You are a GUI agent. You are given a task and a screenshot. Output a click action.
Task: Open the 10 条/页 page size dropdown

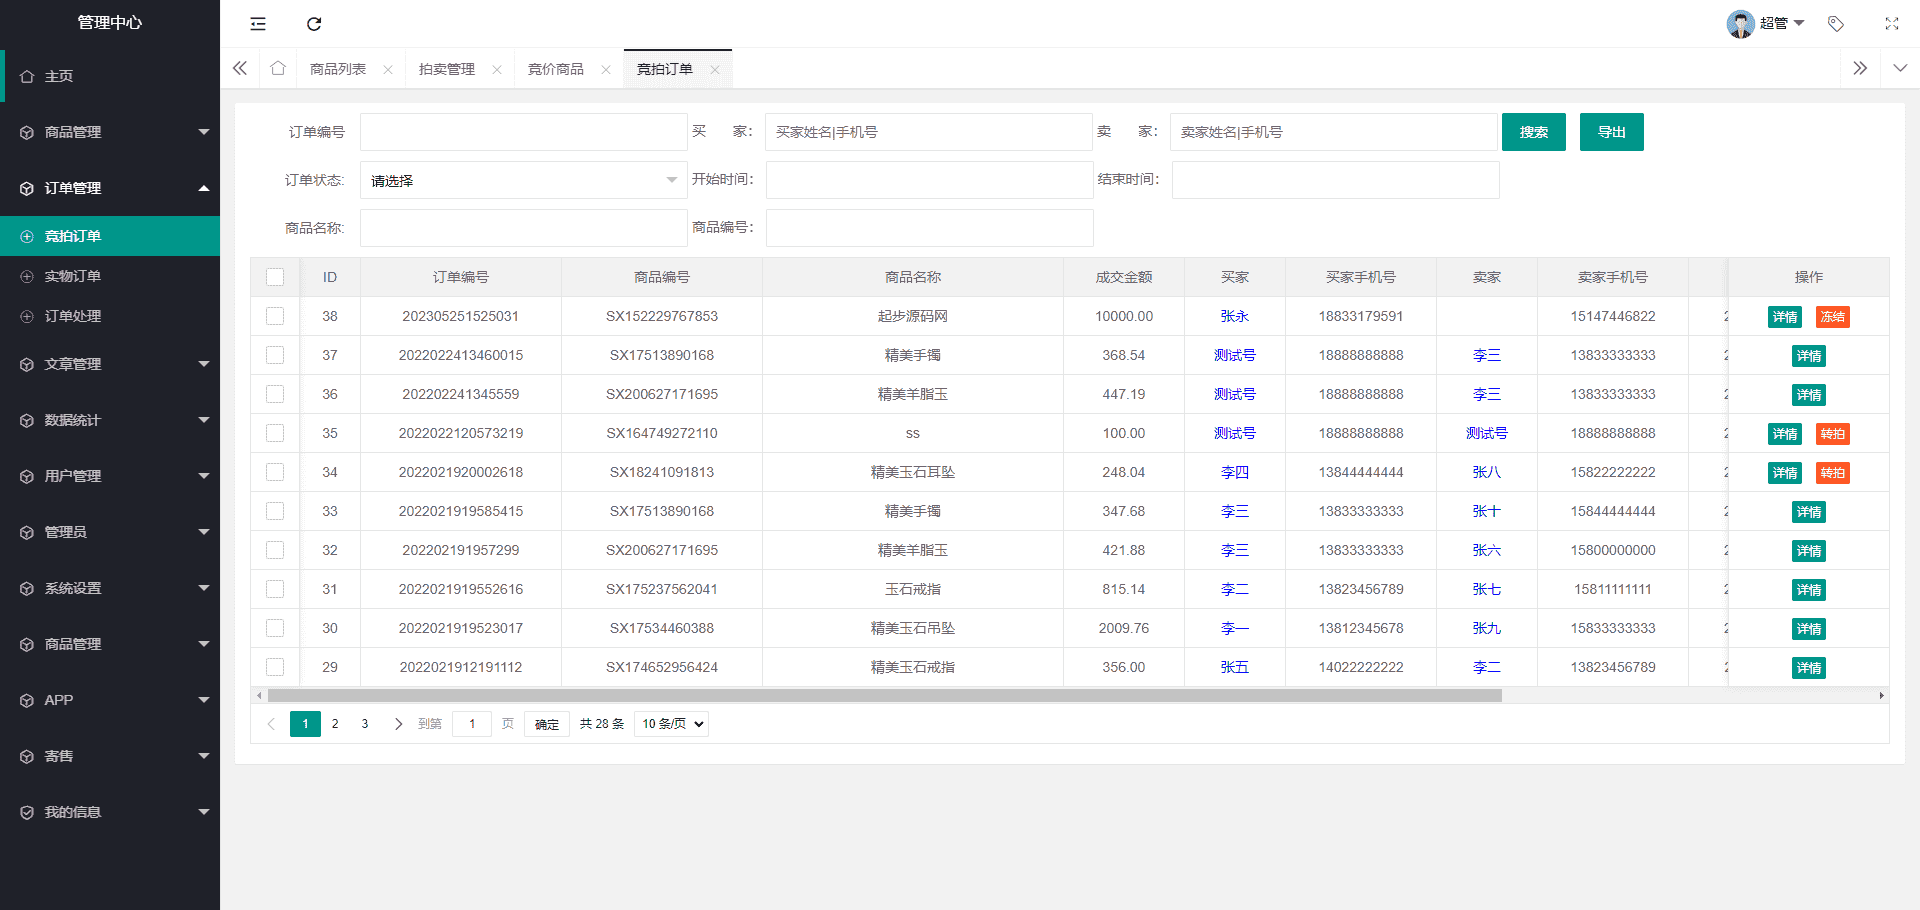[x=671, y=724]
